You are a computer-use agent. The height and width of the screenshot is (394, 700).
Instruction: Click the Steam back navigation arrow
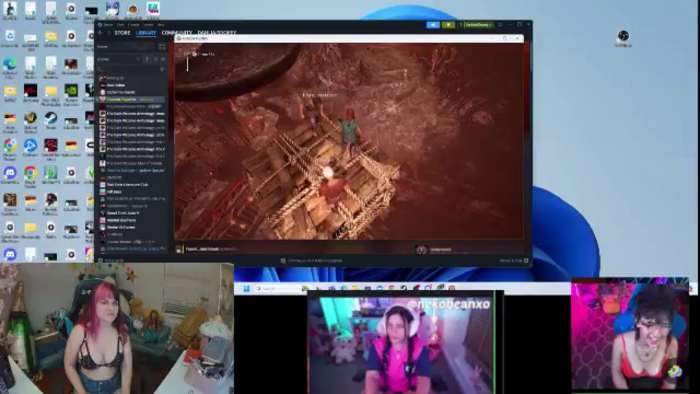pos(100,33)
